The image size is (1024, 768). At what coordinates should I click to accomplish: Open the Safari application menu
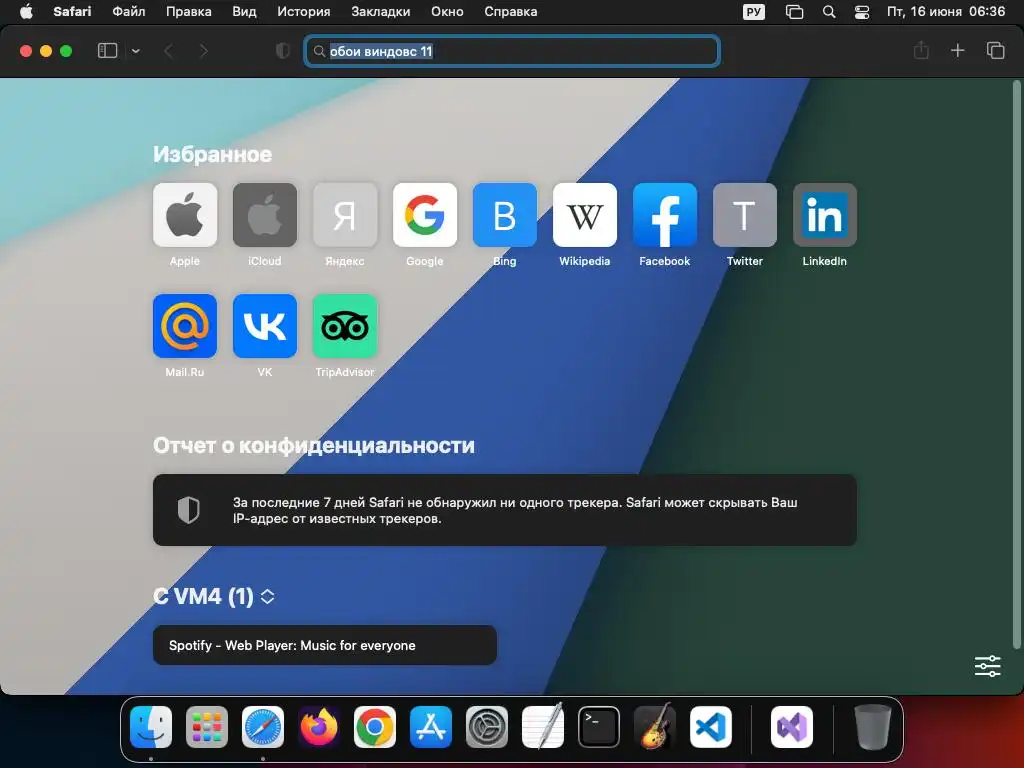pyautogui.click(x=72, y=12)
